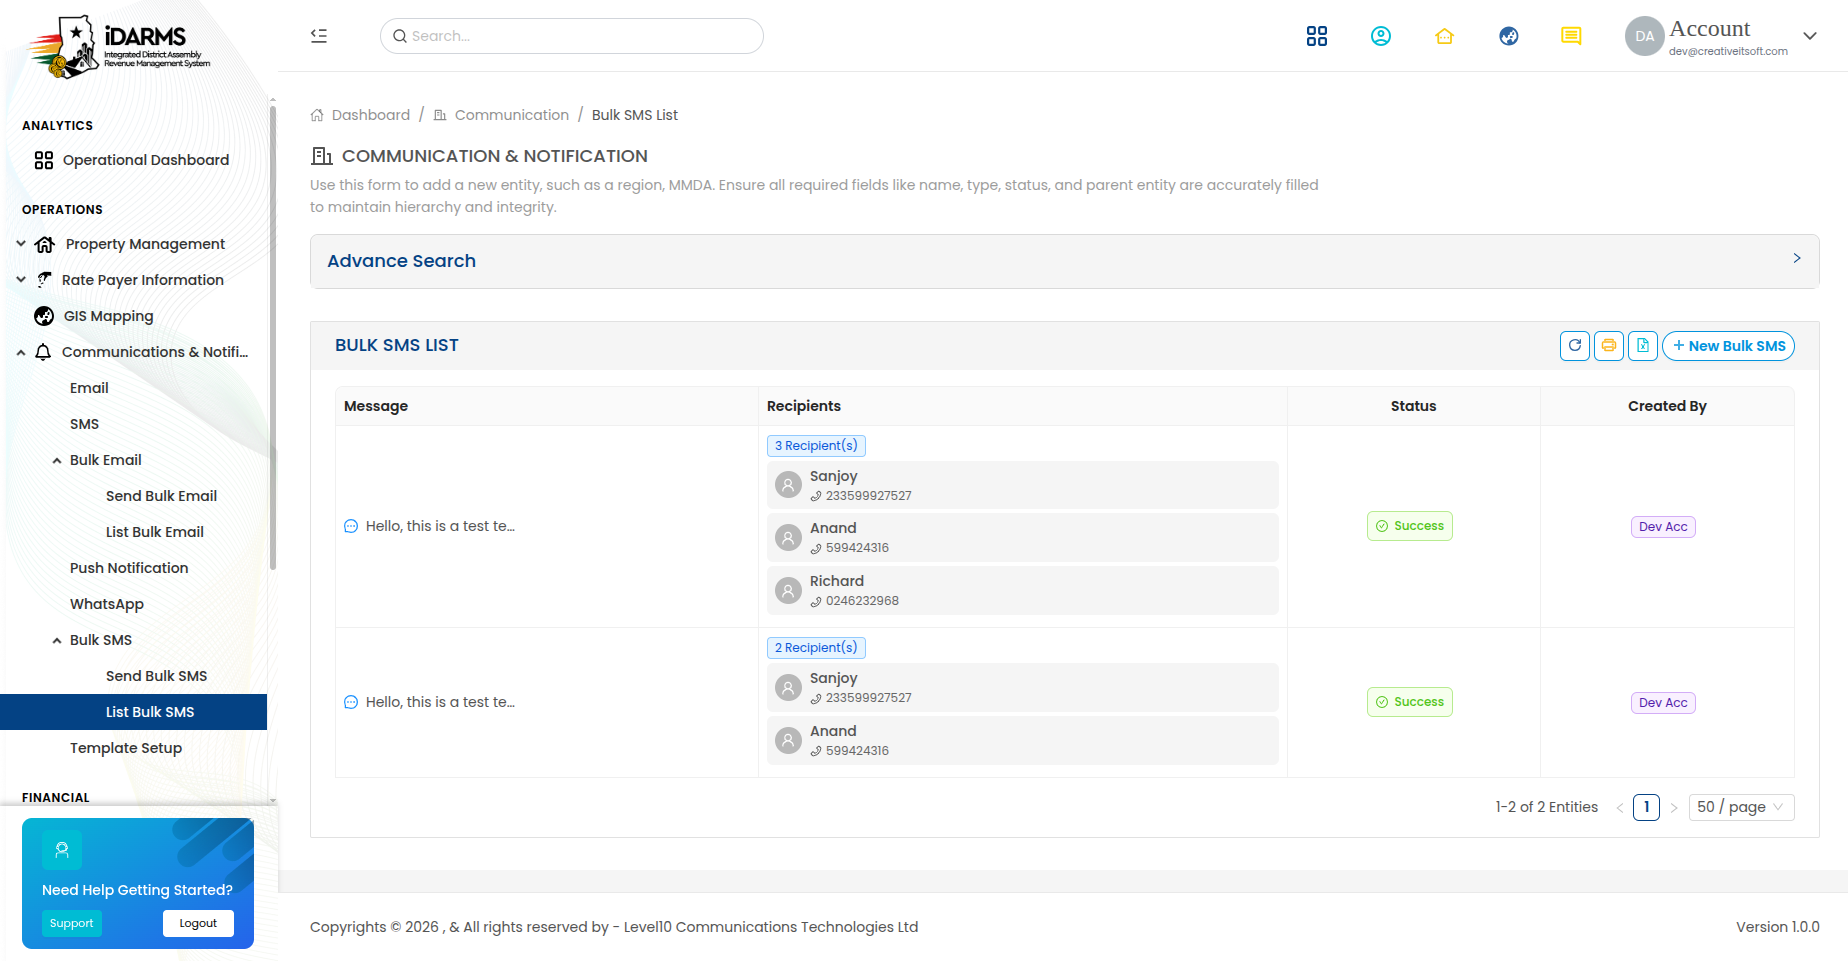Click the Logout button
Screen dimensions: 1848x961
(x=198, y=923)
